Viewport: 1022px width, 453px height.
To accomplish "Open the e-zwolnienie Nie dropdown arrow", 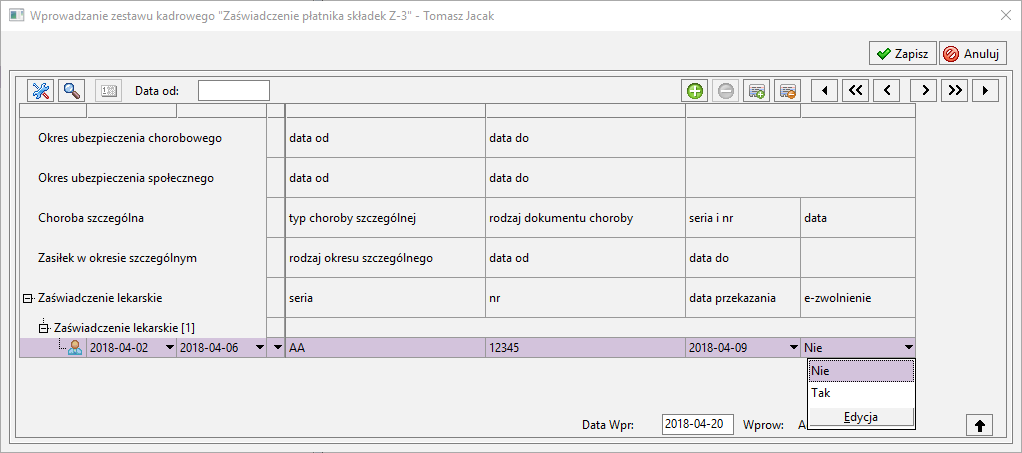I will coord(908,348).
